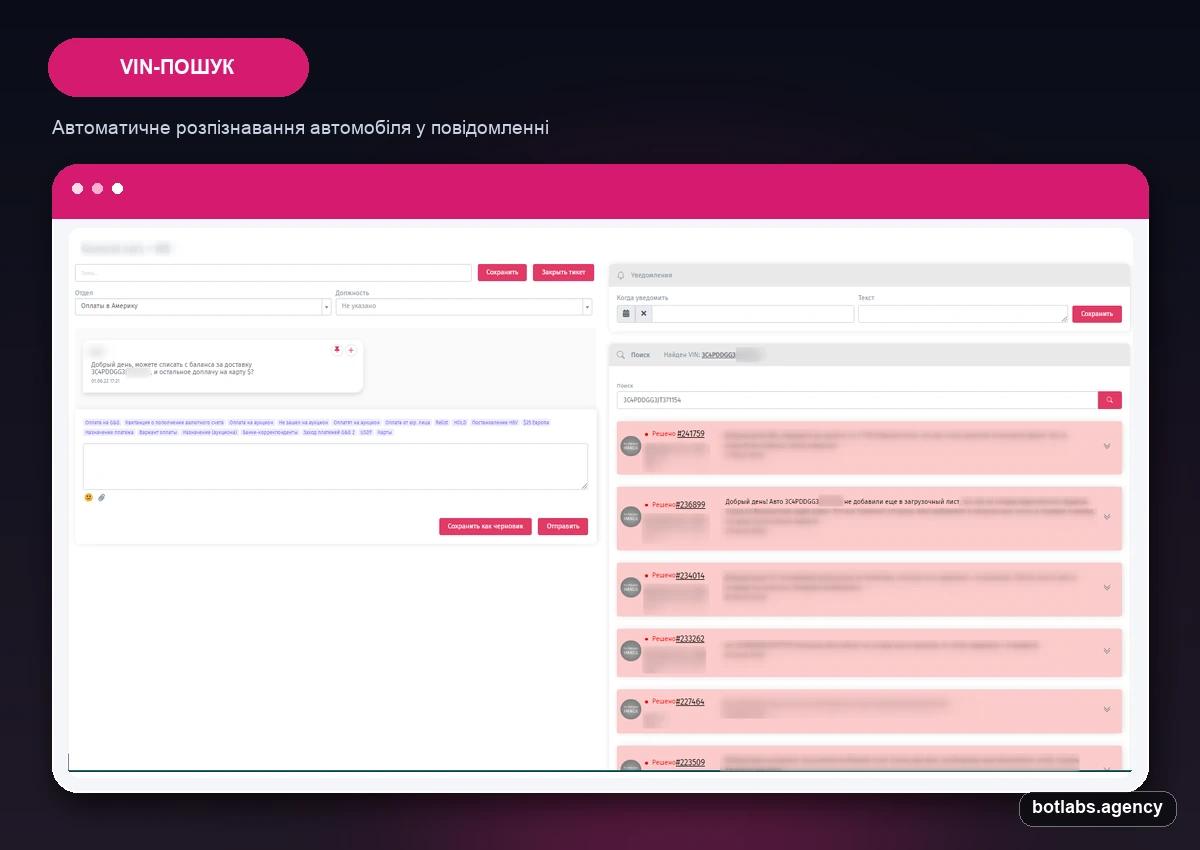1200x850 pixels.
Task: Click the ticket title field beside Сохранить
Action: point(273,272)
